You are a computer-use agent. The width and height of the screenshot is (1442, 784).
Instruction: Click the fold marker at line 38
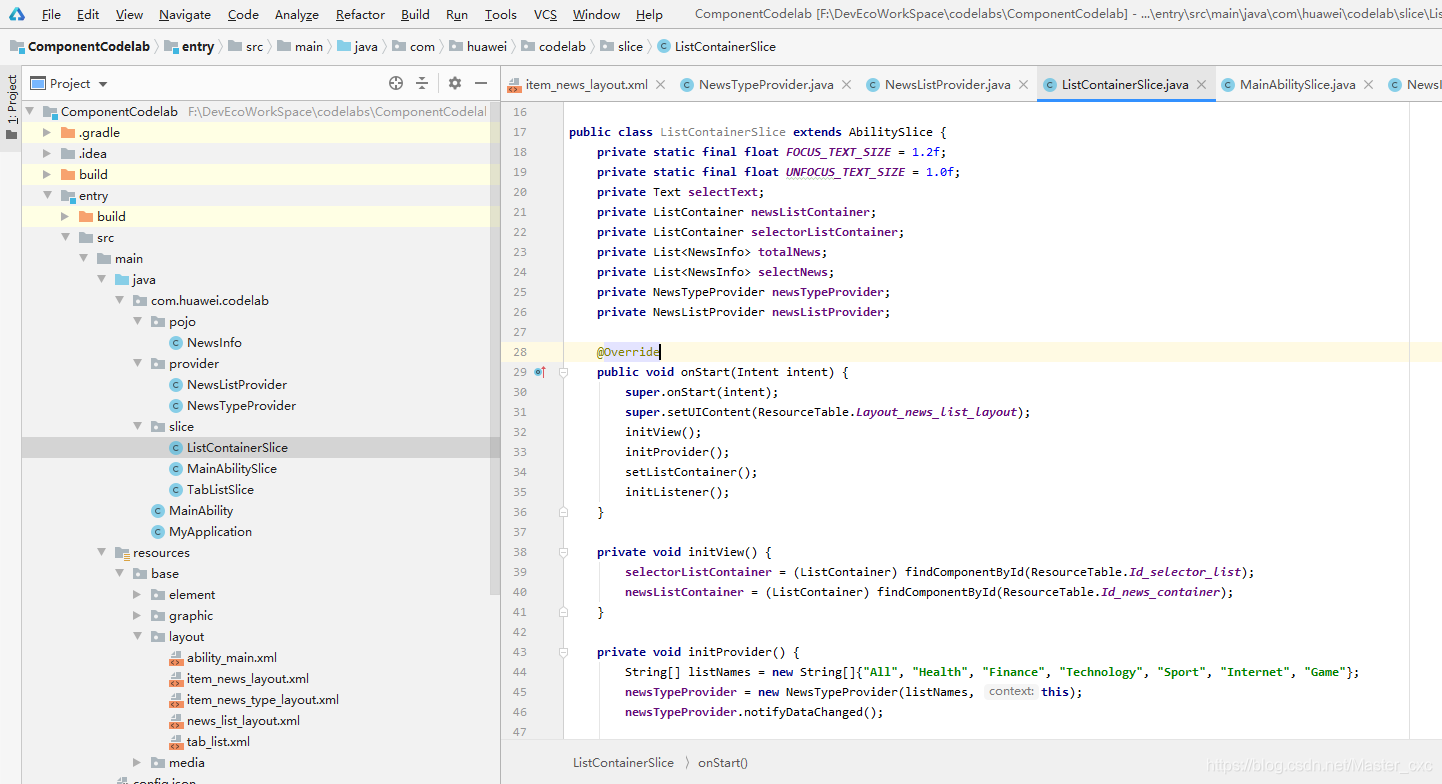coord(563,552)
